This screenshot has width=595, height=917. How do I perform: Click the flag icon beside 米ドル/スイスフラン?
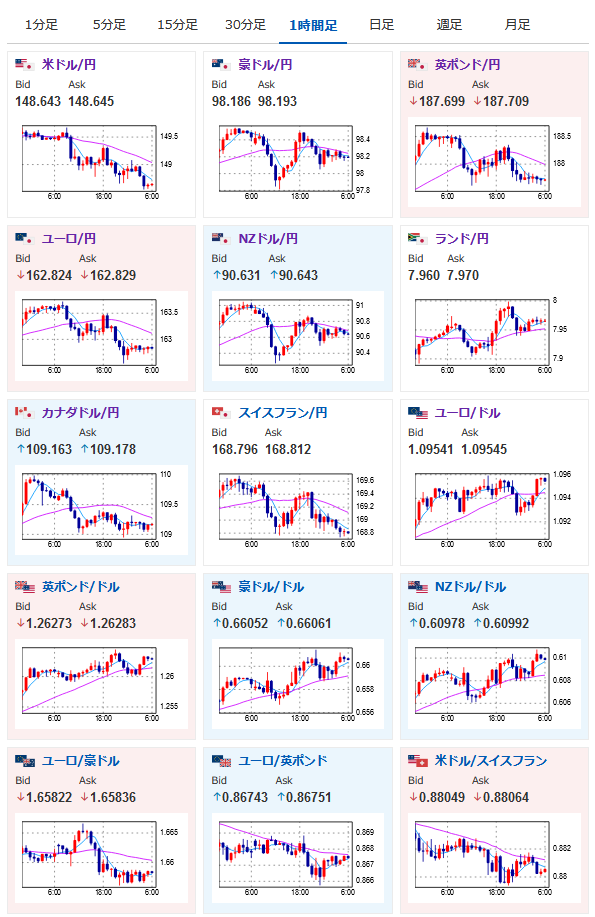[x=418, y=760]
